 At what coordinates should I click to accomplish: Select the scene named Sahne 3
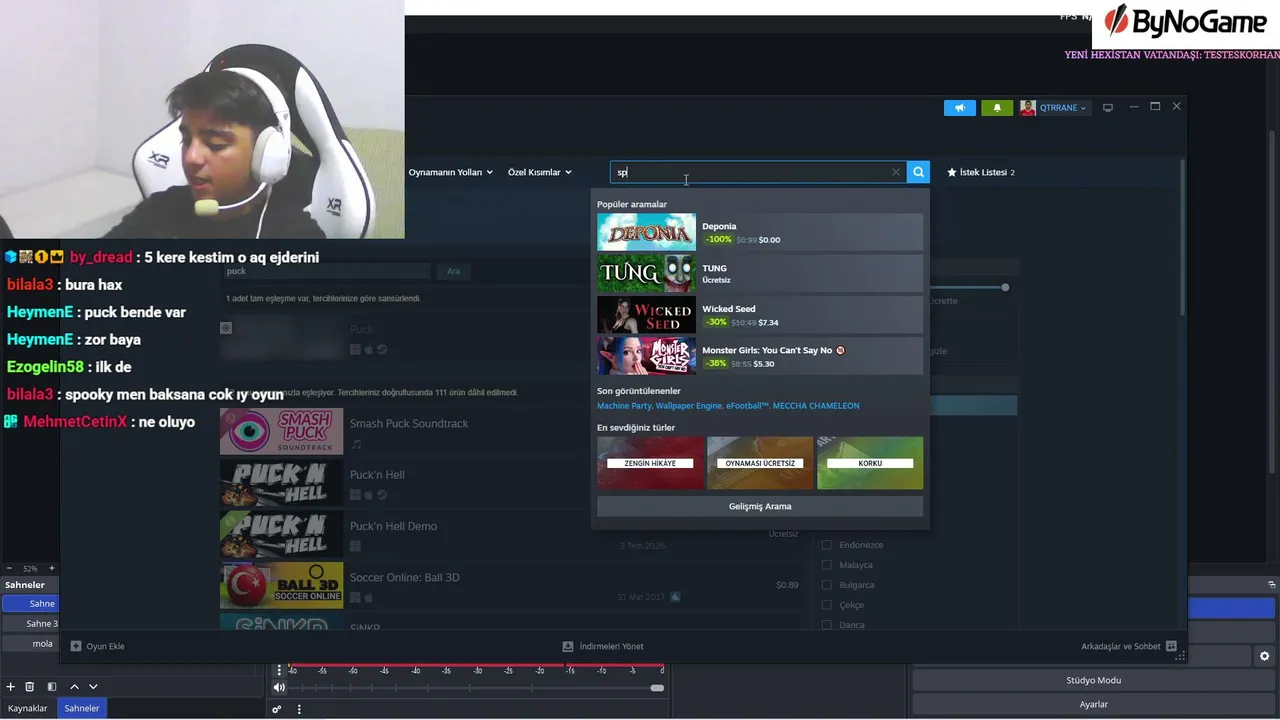pyautogui.click(x=30, y=624)
